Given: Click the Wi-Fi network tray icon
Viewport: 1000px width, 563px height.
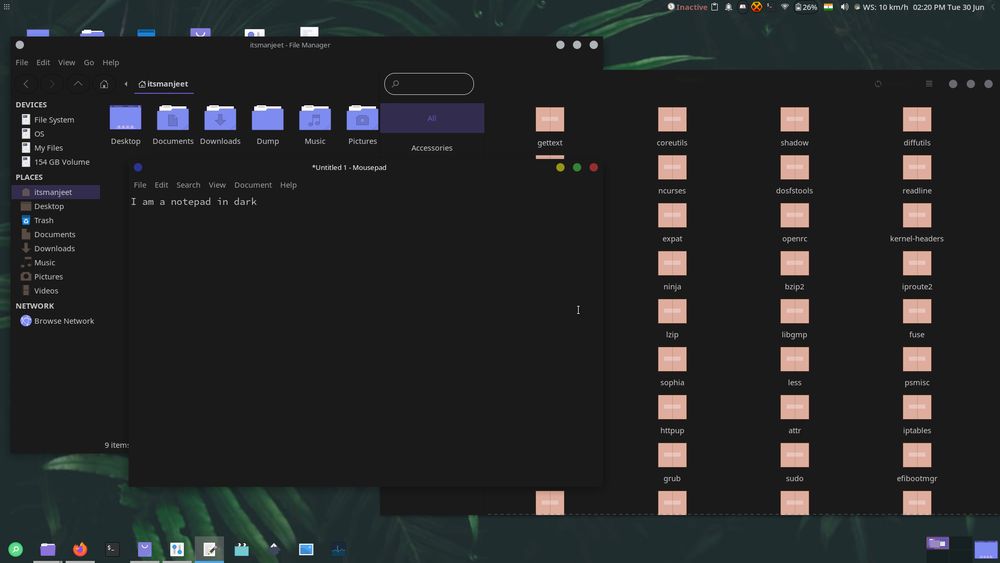Looking at the screenshot, I should coord(785,7).
